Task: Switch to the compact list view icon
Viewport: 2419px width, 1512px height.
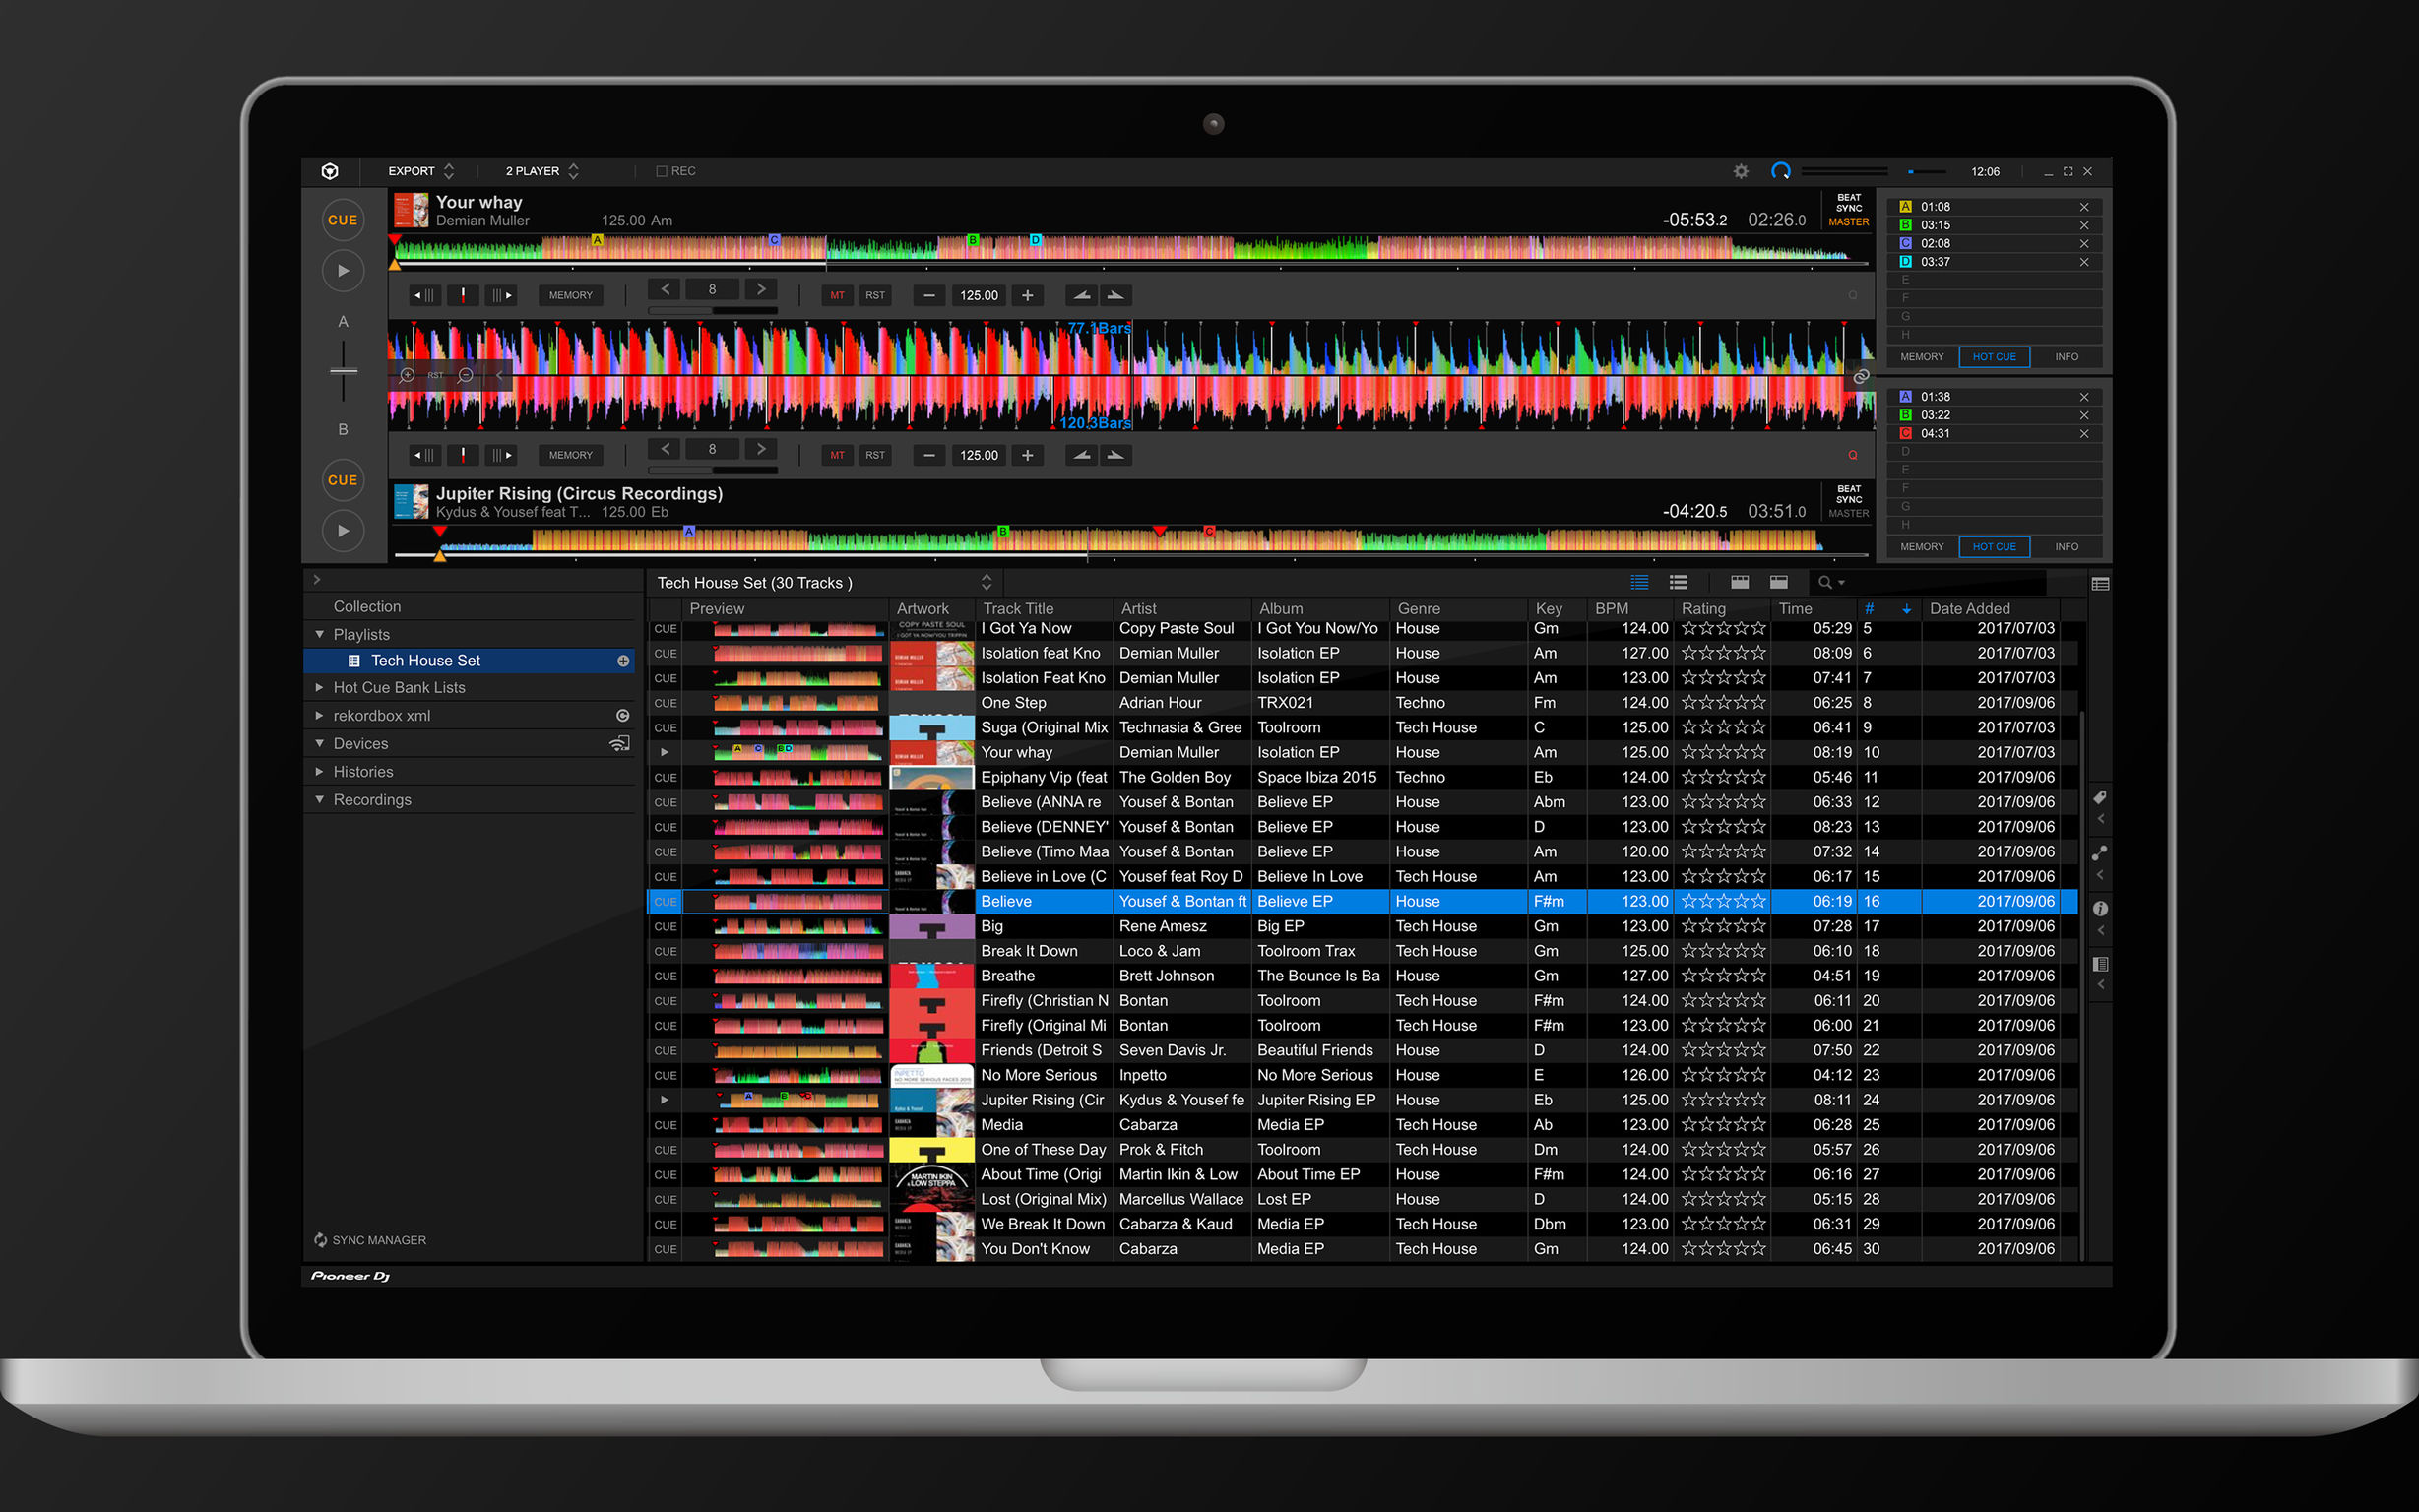Action: [x=1679, y=582]
